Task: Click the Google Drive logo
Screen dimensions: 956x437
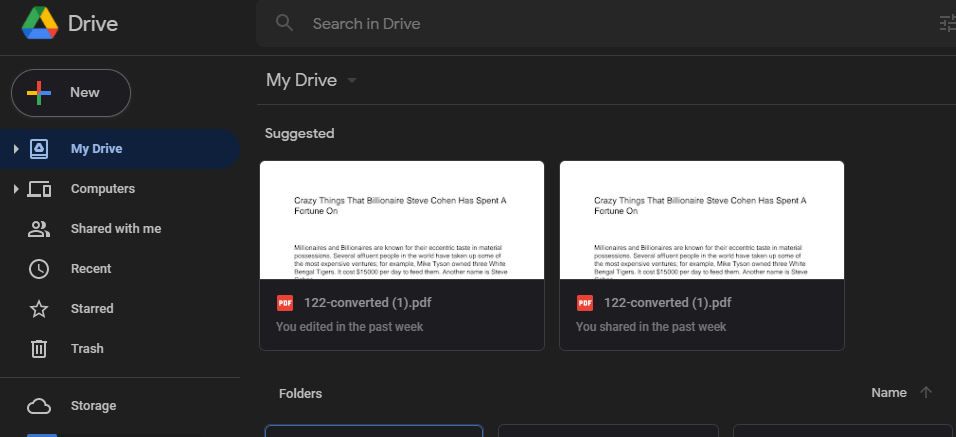Action: click(40, 23)
